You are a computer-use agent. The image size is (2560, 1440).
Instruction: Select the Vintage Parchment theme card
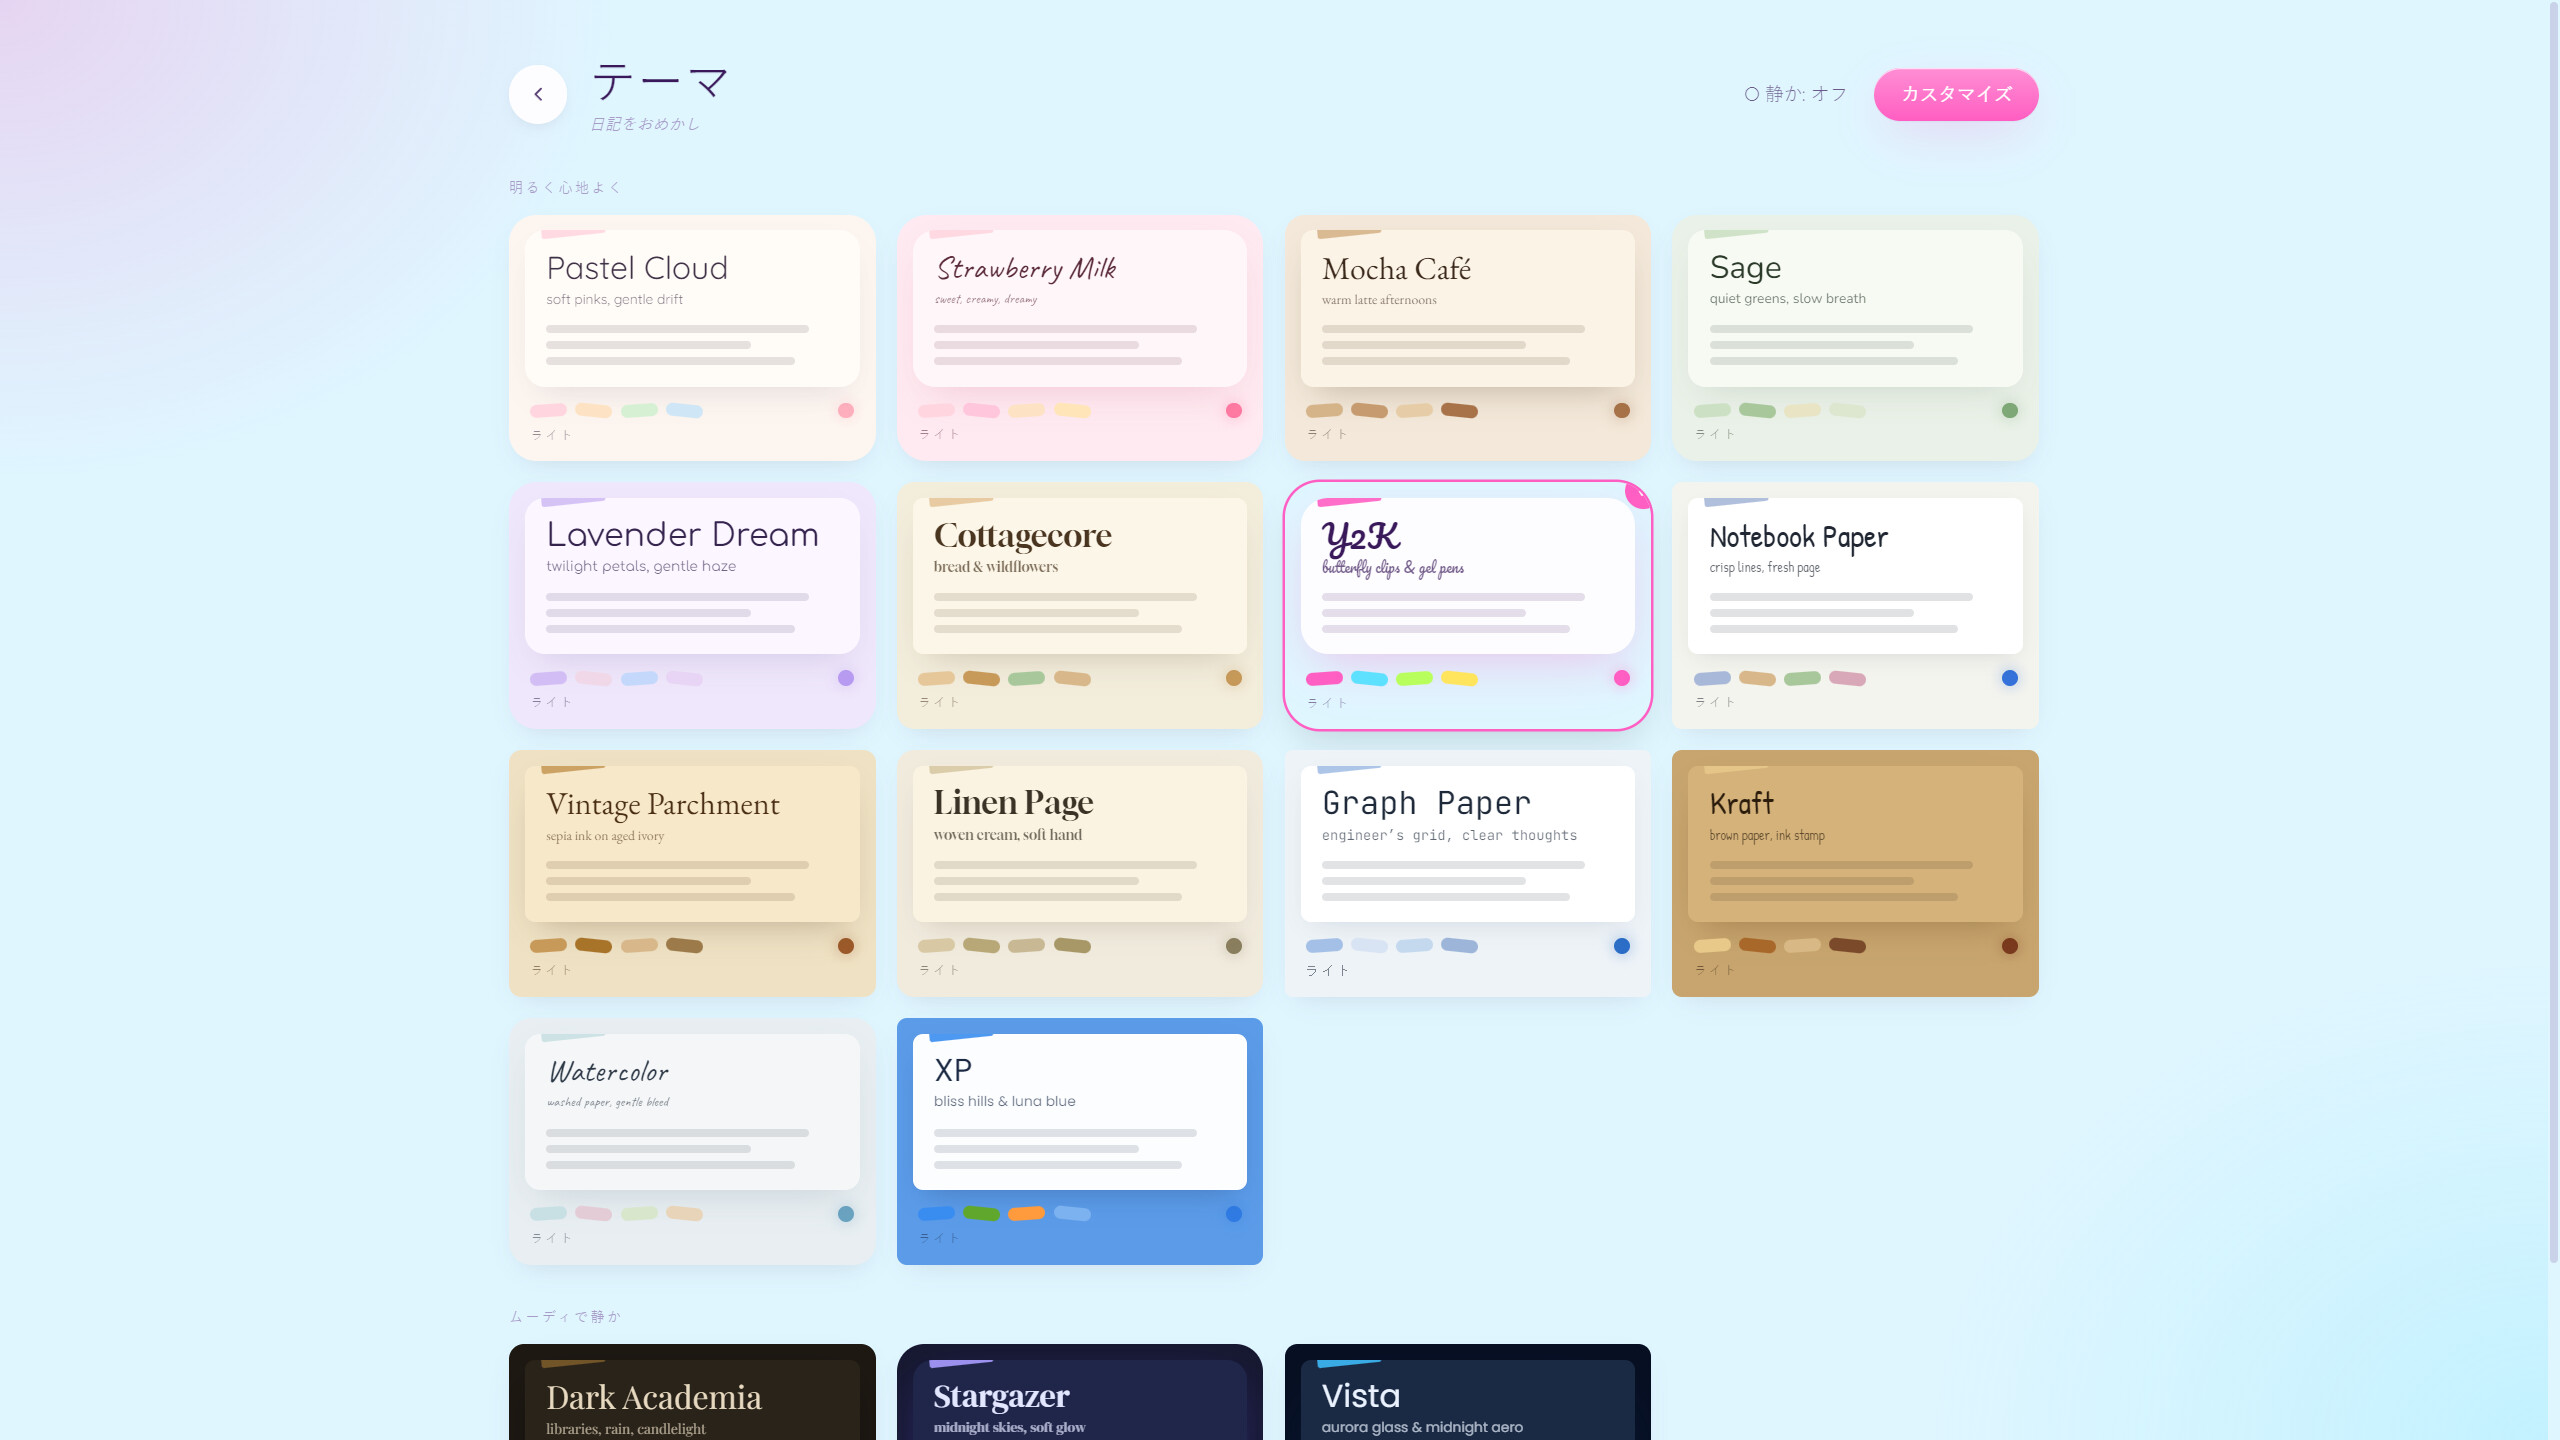coord(692,873)
